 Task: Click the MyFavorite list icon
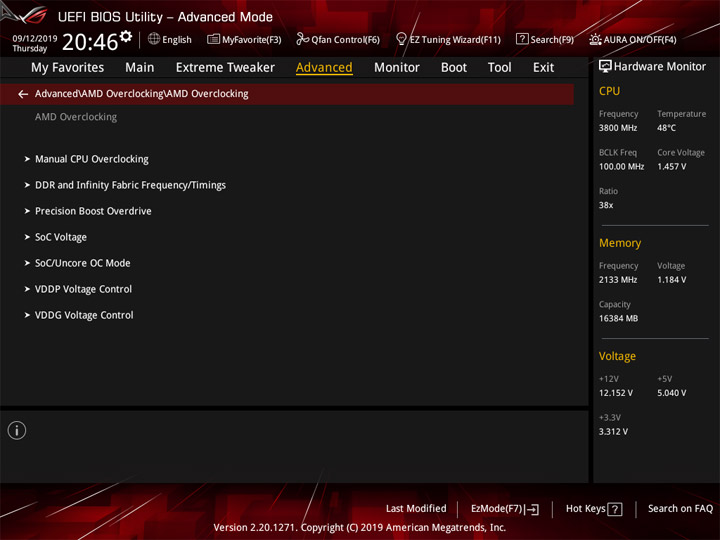click(x=214, y=39)
